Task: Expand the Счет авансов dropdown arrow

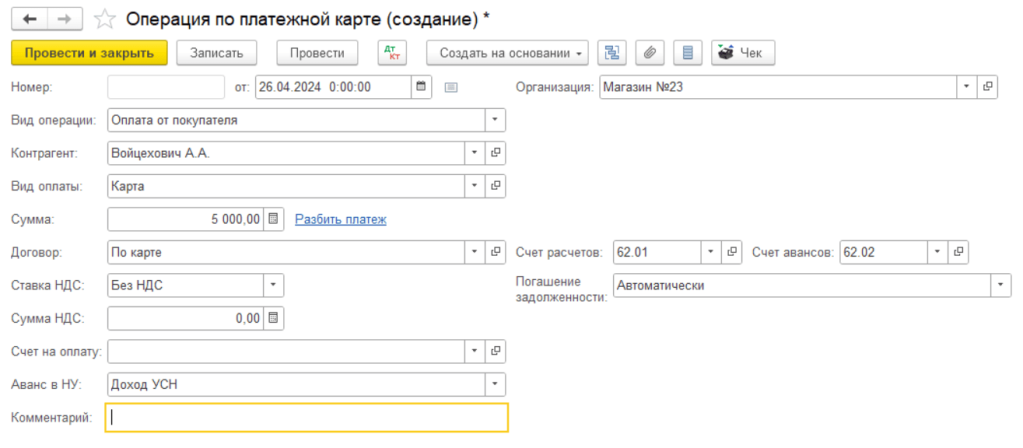Action: (x=938, y=252)
